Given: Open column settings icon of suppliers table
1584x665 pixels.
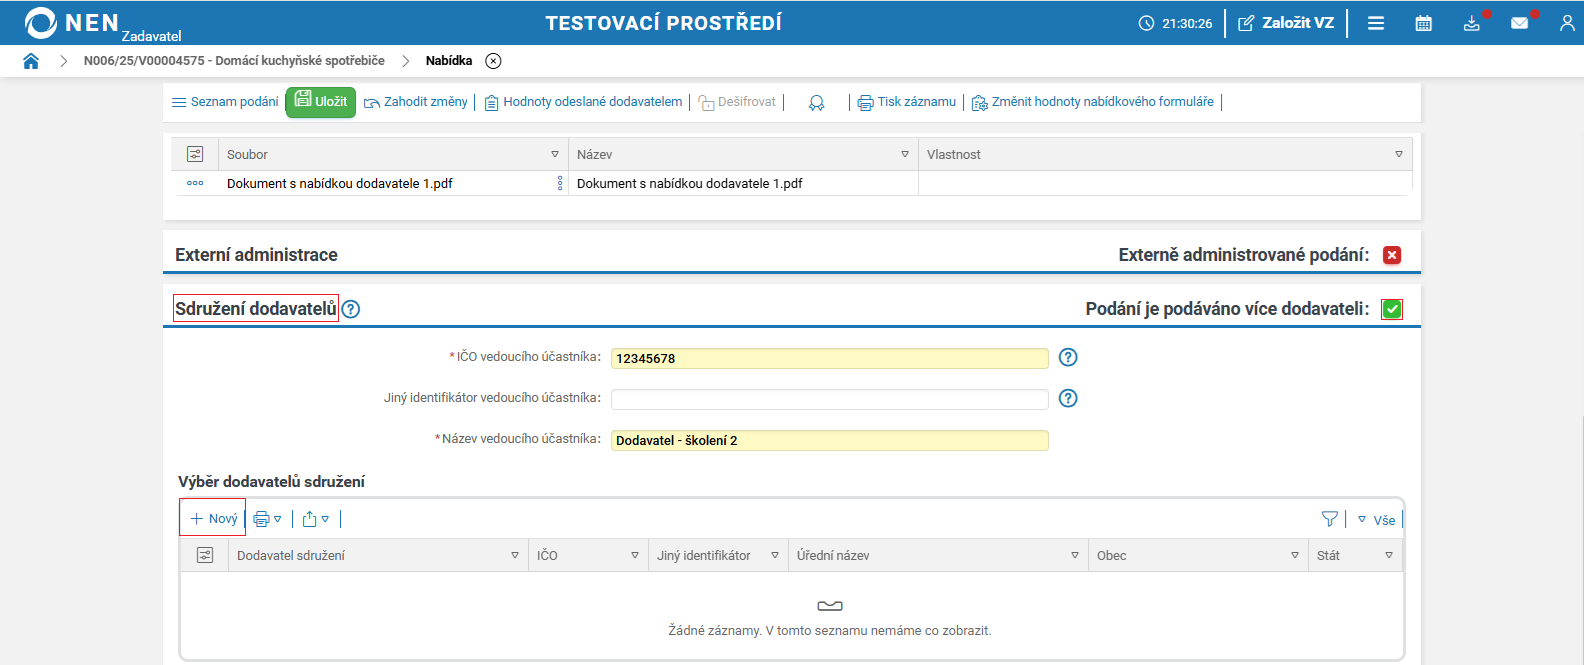Looking at the screenshot, I should [x=205, y=555].
